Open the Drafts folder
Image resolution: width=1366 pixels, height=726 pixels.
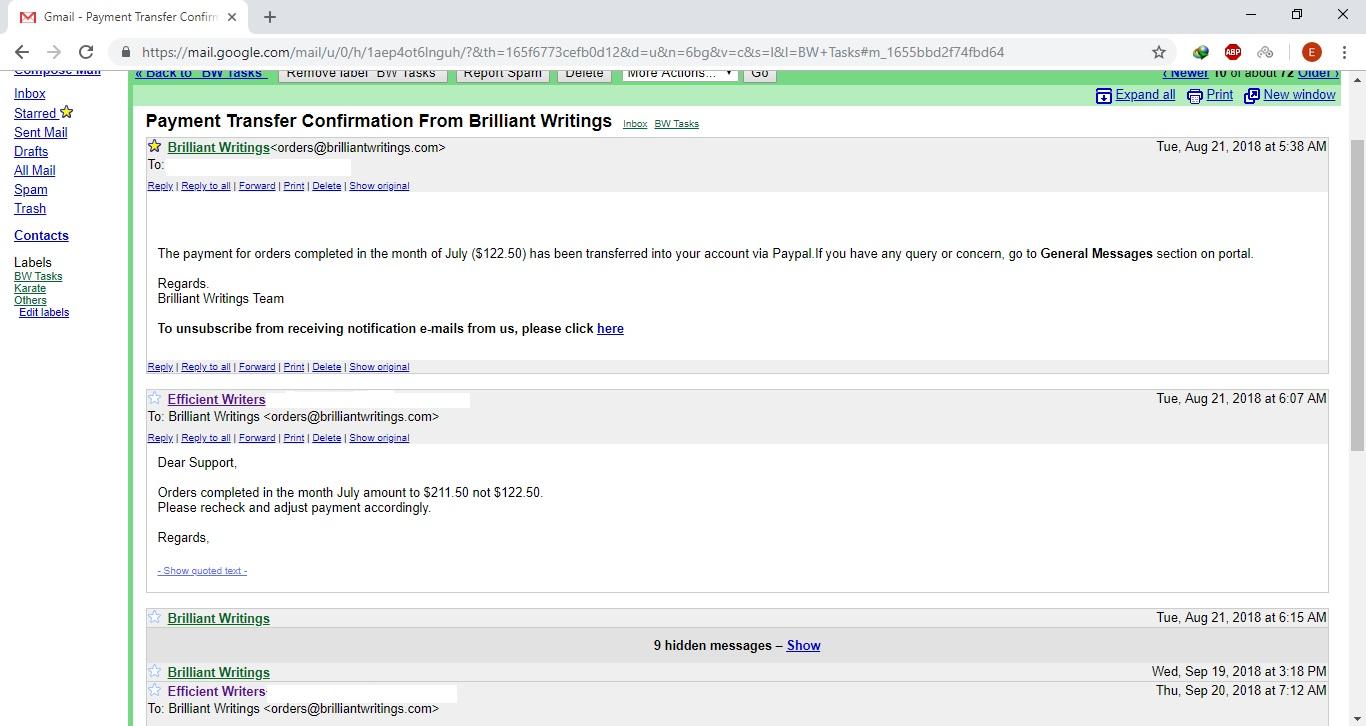(31, 151)
